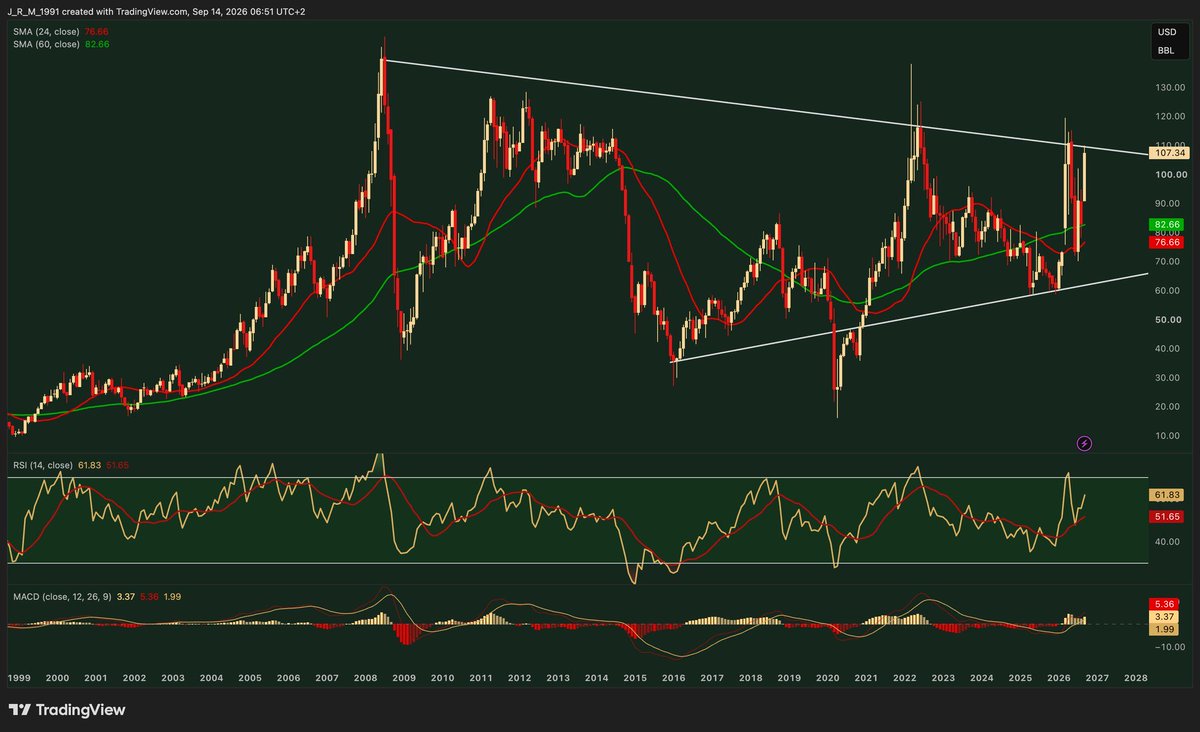Click the 2008 year label
The width and height of the screenshot is (1200, 732).
pyautogui.click(x=365, y=677)
